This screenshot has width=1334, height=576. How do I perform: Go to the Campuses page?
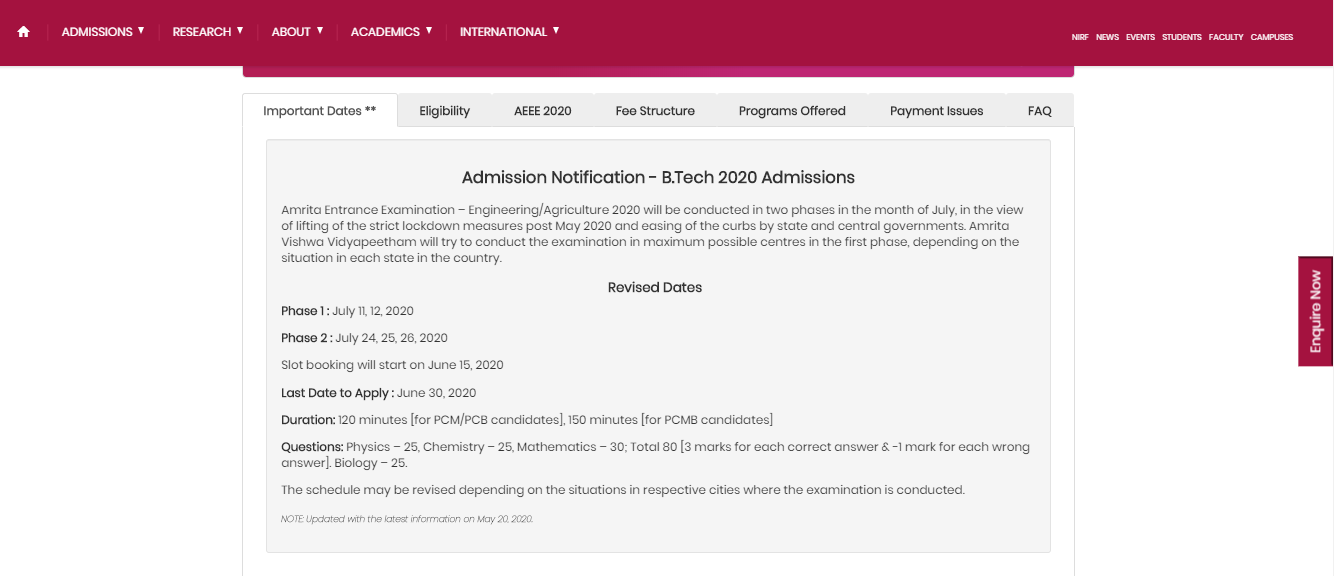(x=1271, y=37)
